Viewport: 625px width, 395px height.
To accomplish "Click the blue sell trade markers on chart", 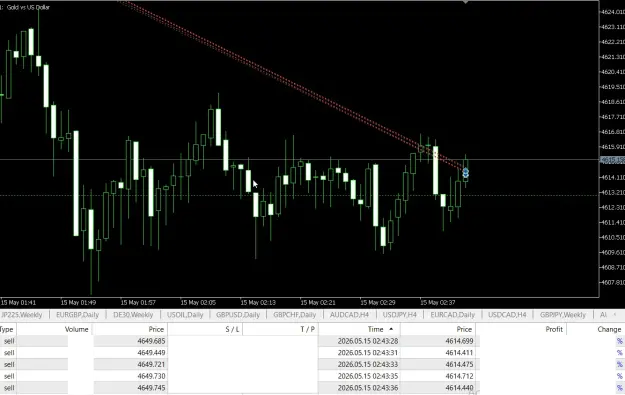I will [465, 173].
